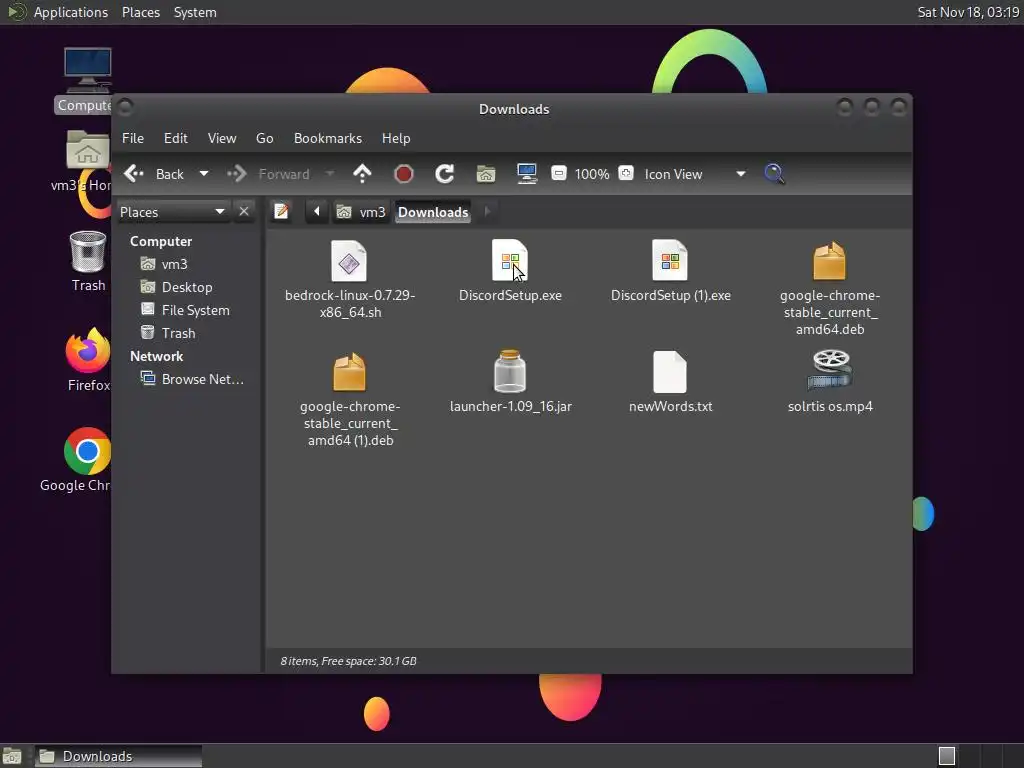Toggle text-based location bar edit icon
The image size is (1024, 768).
tap(281, 212)
